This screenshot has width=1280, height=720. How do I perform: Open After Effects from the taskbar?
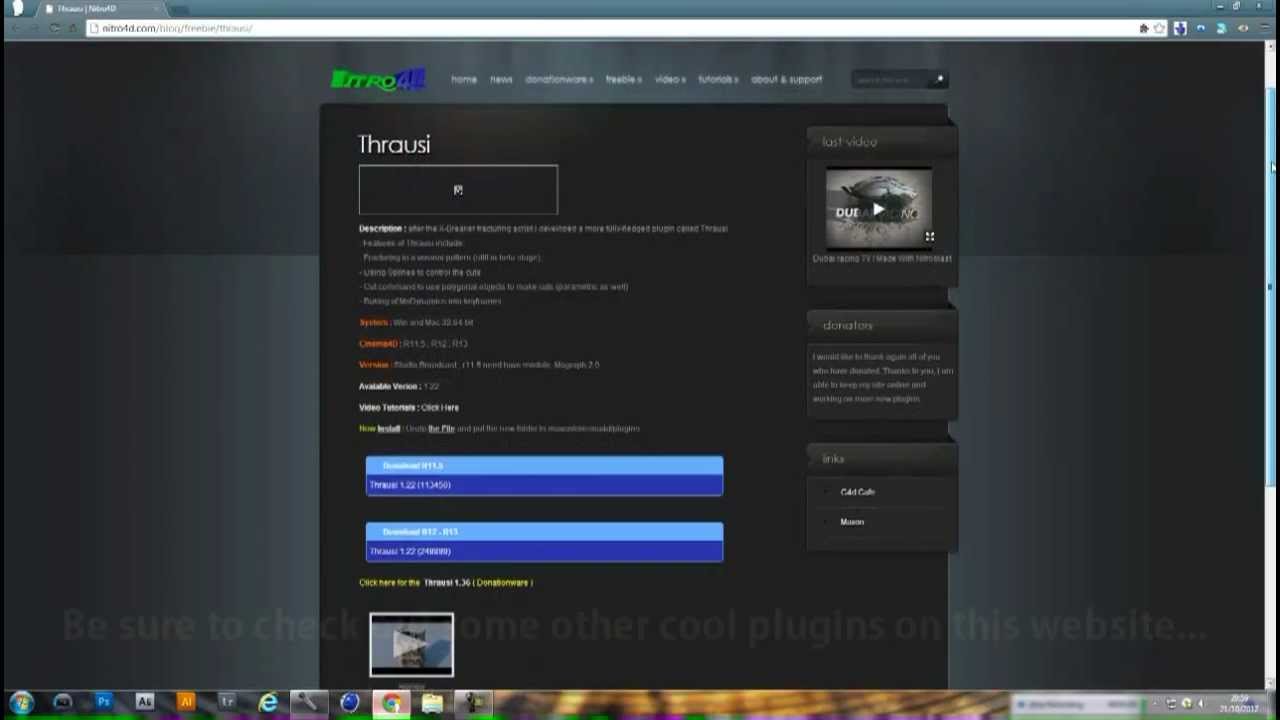pyautogui.click(x=144, y=703)
